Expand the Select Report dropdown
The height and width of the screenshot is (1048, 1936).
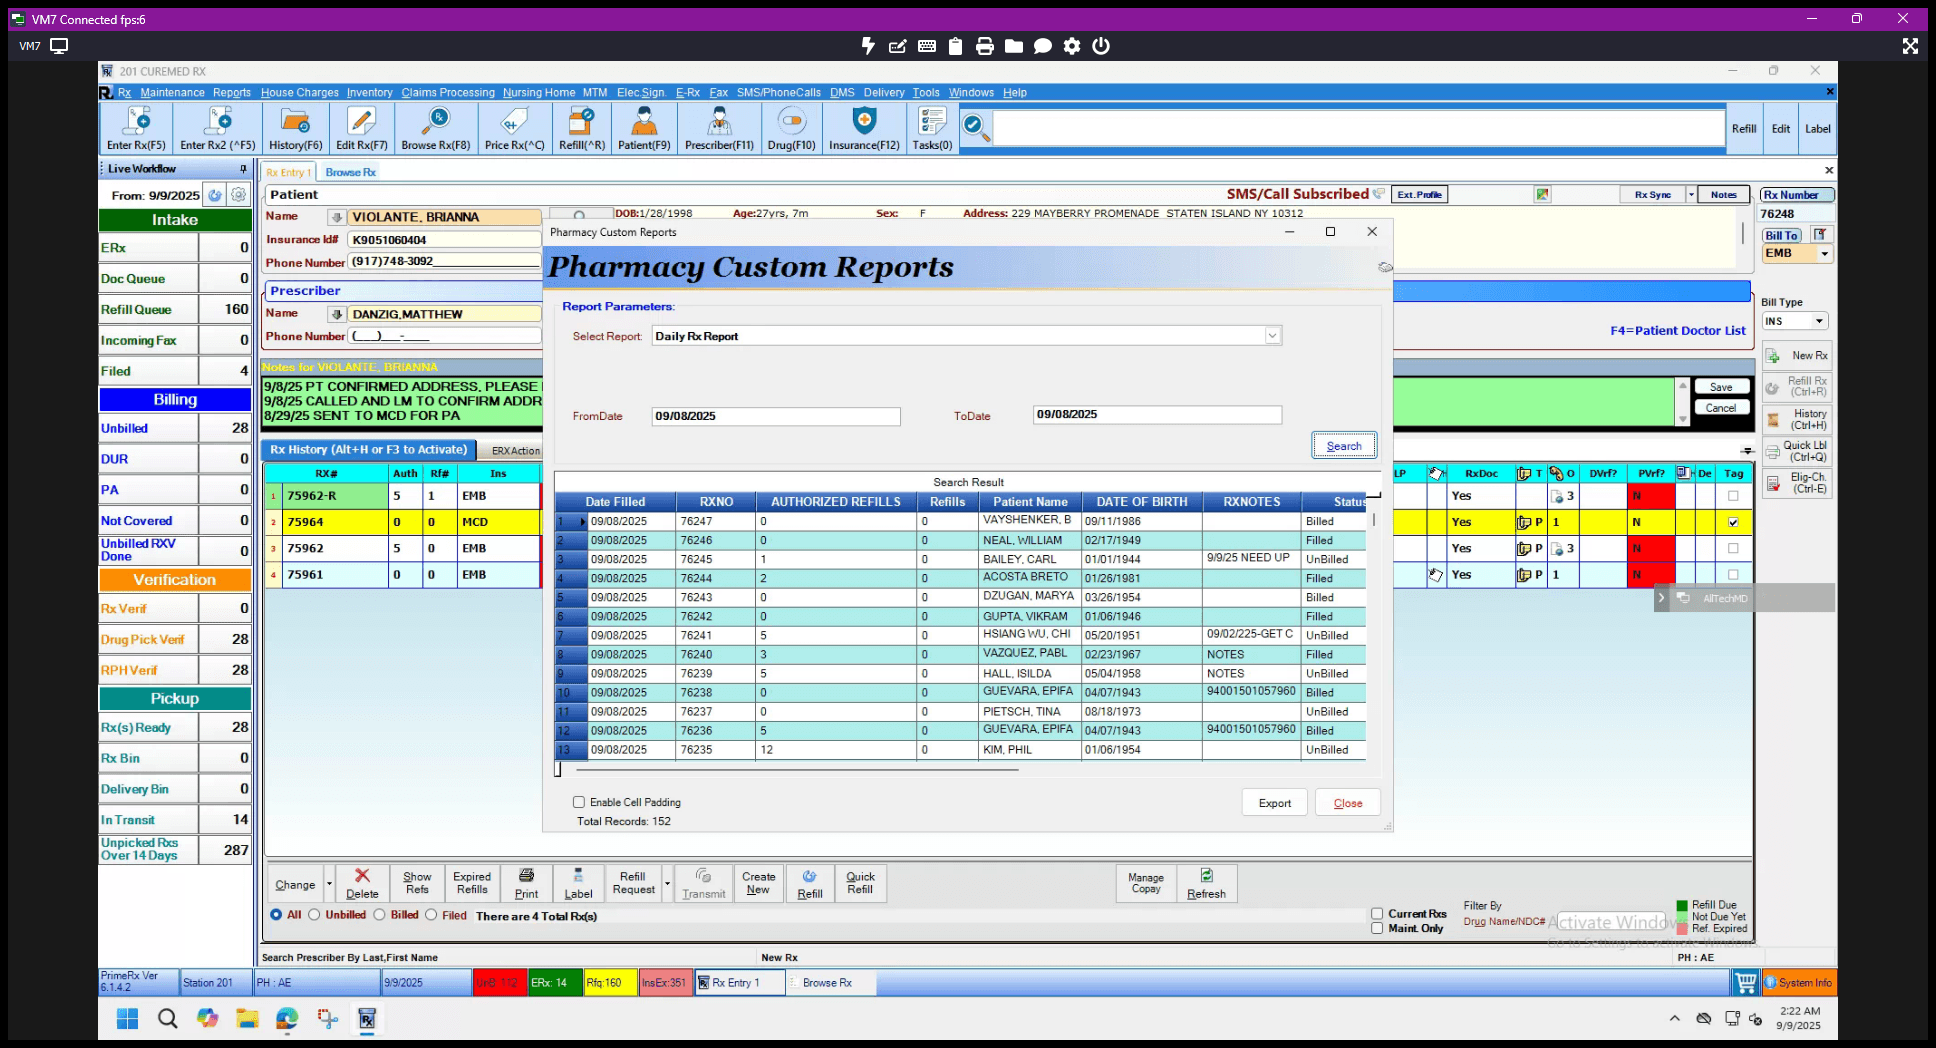1272,336
